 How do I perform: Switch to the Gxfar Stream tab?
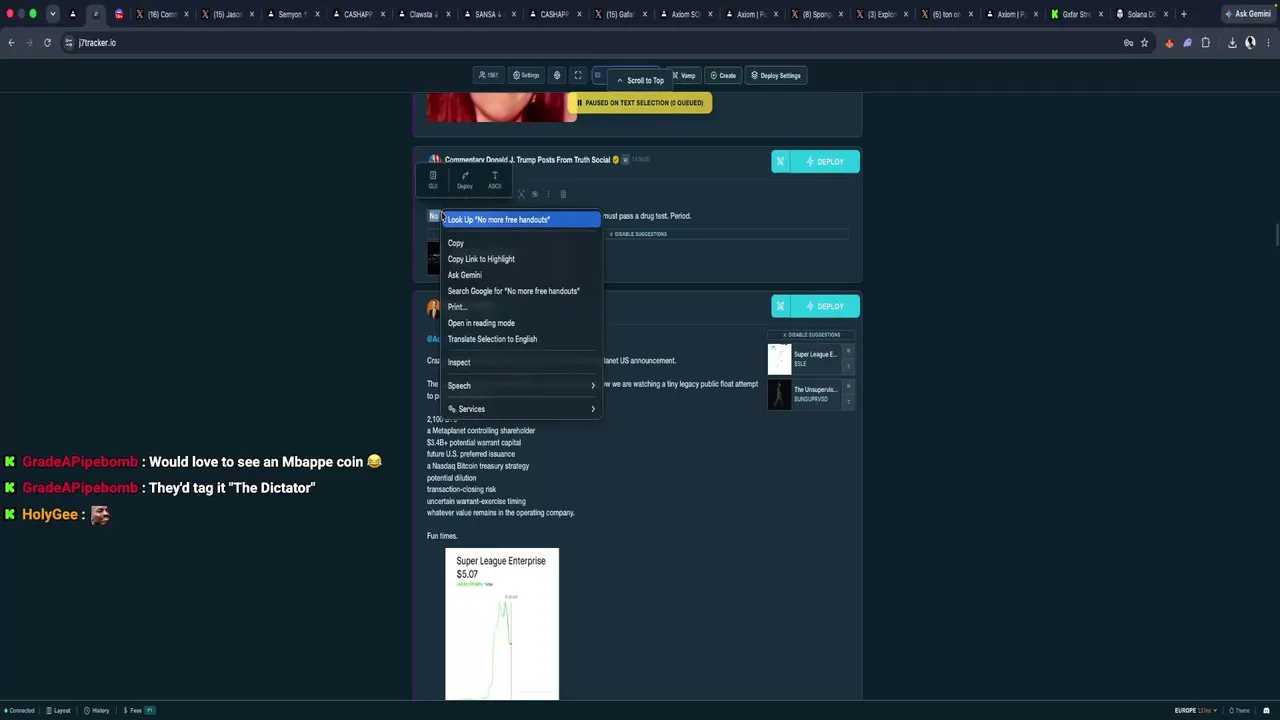[1077, 14]
